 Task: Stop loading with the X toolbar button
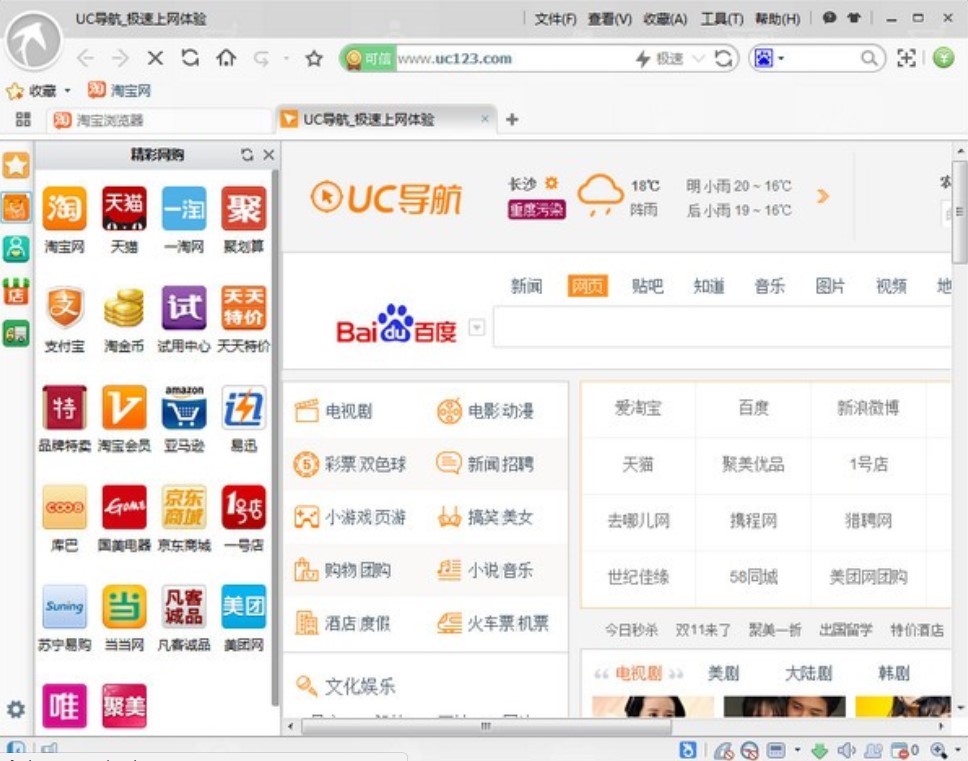click(x=155, y=58)
